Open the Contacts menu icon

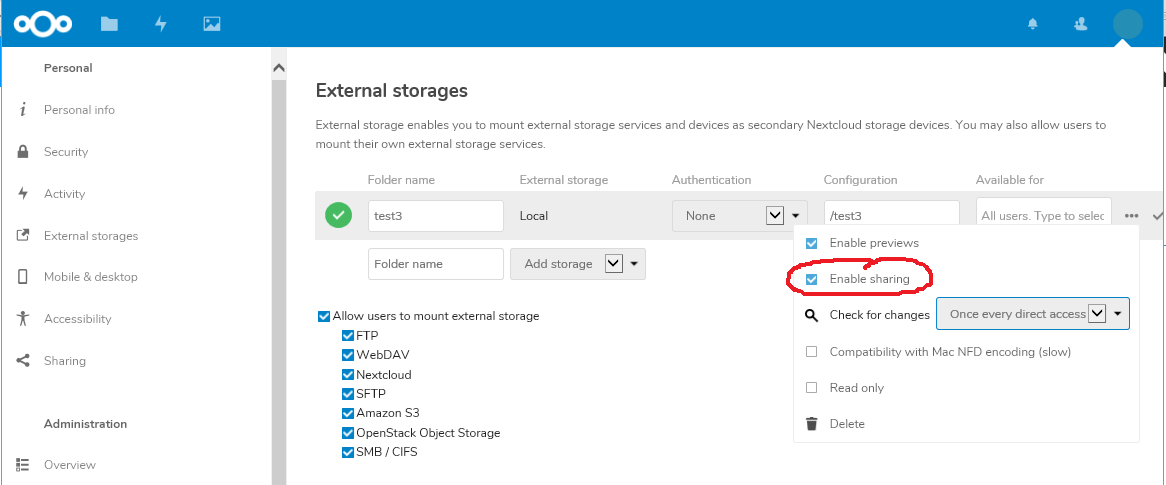[1080, 24]
